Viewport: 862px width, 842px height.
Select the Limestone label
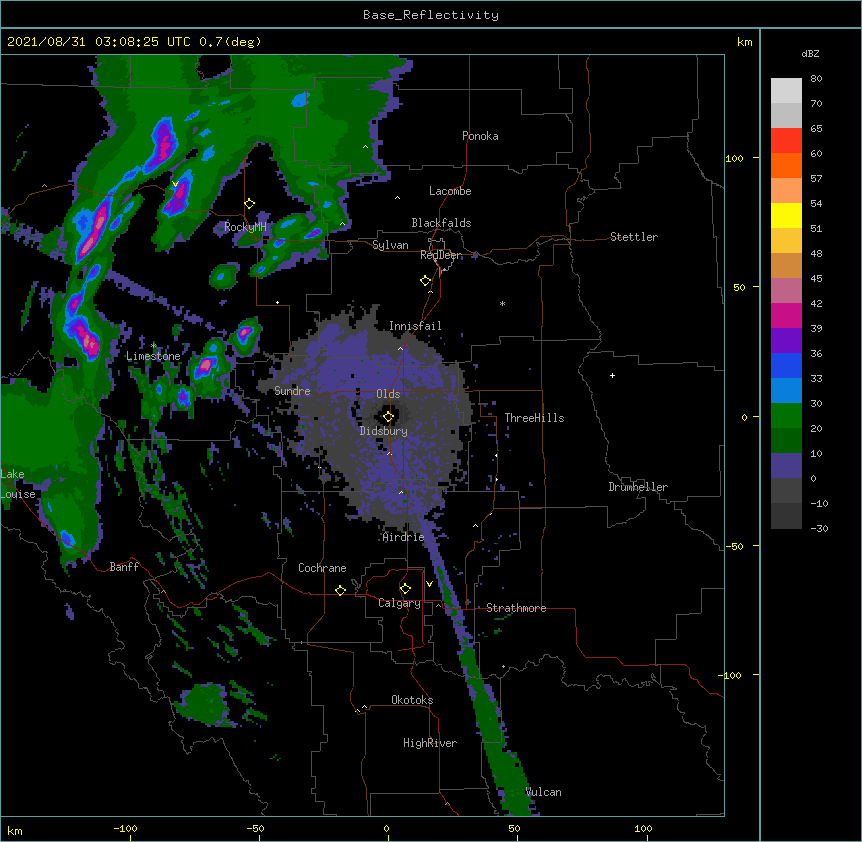click(x=153, y=356)
